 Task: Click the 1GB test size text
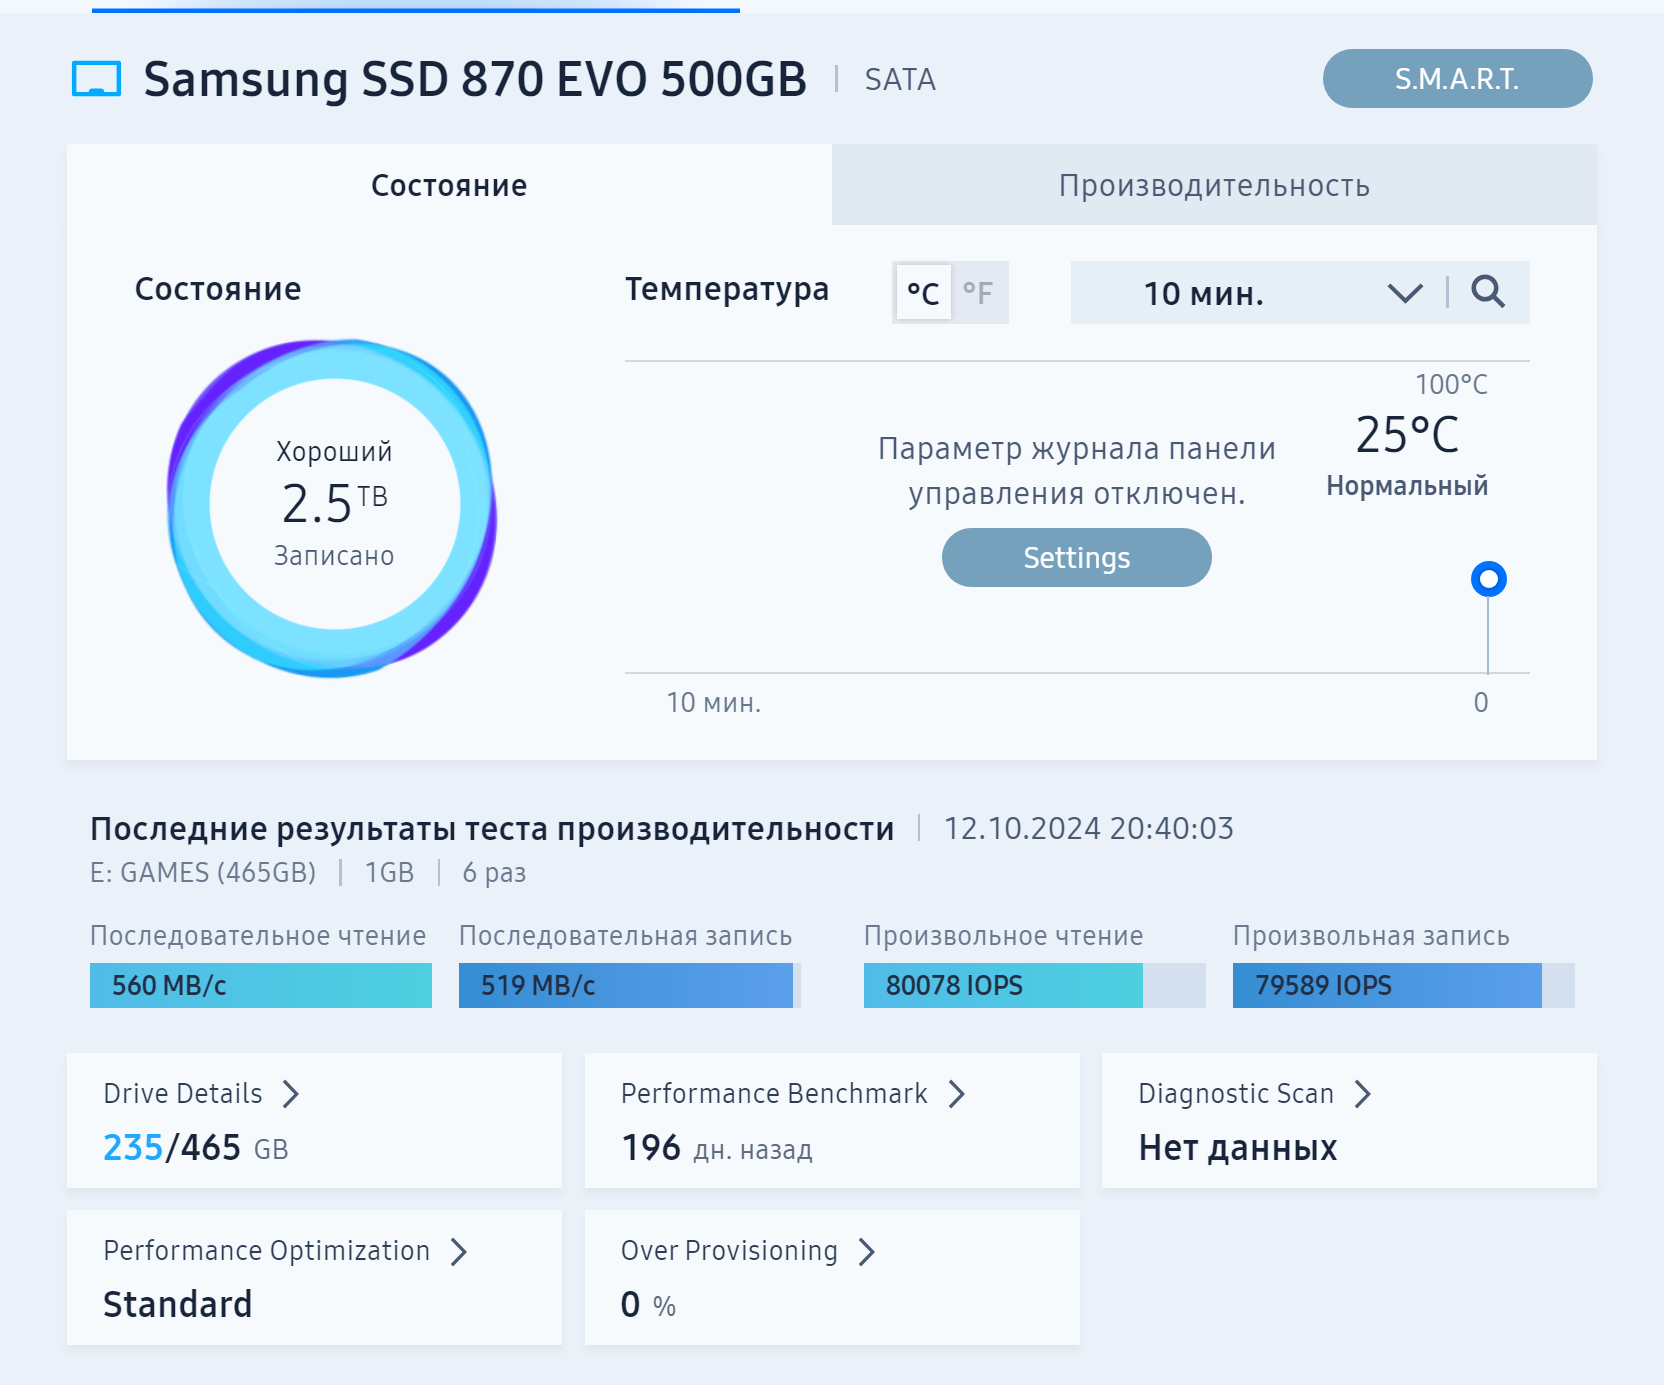click(389, 873)
